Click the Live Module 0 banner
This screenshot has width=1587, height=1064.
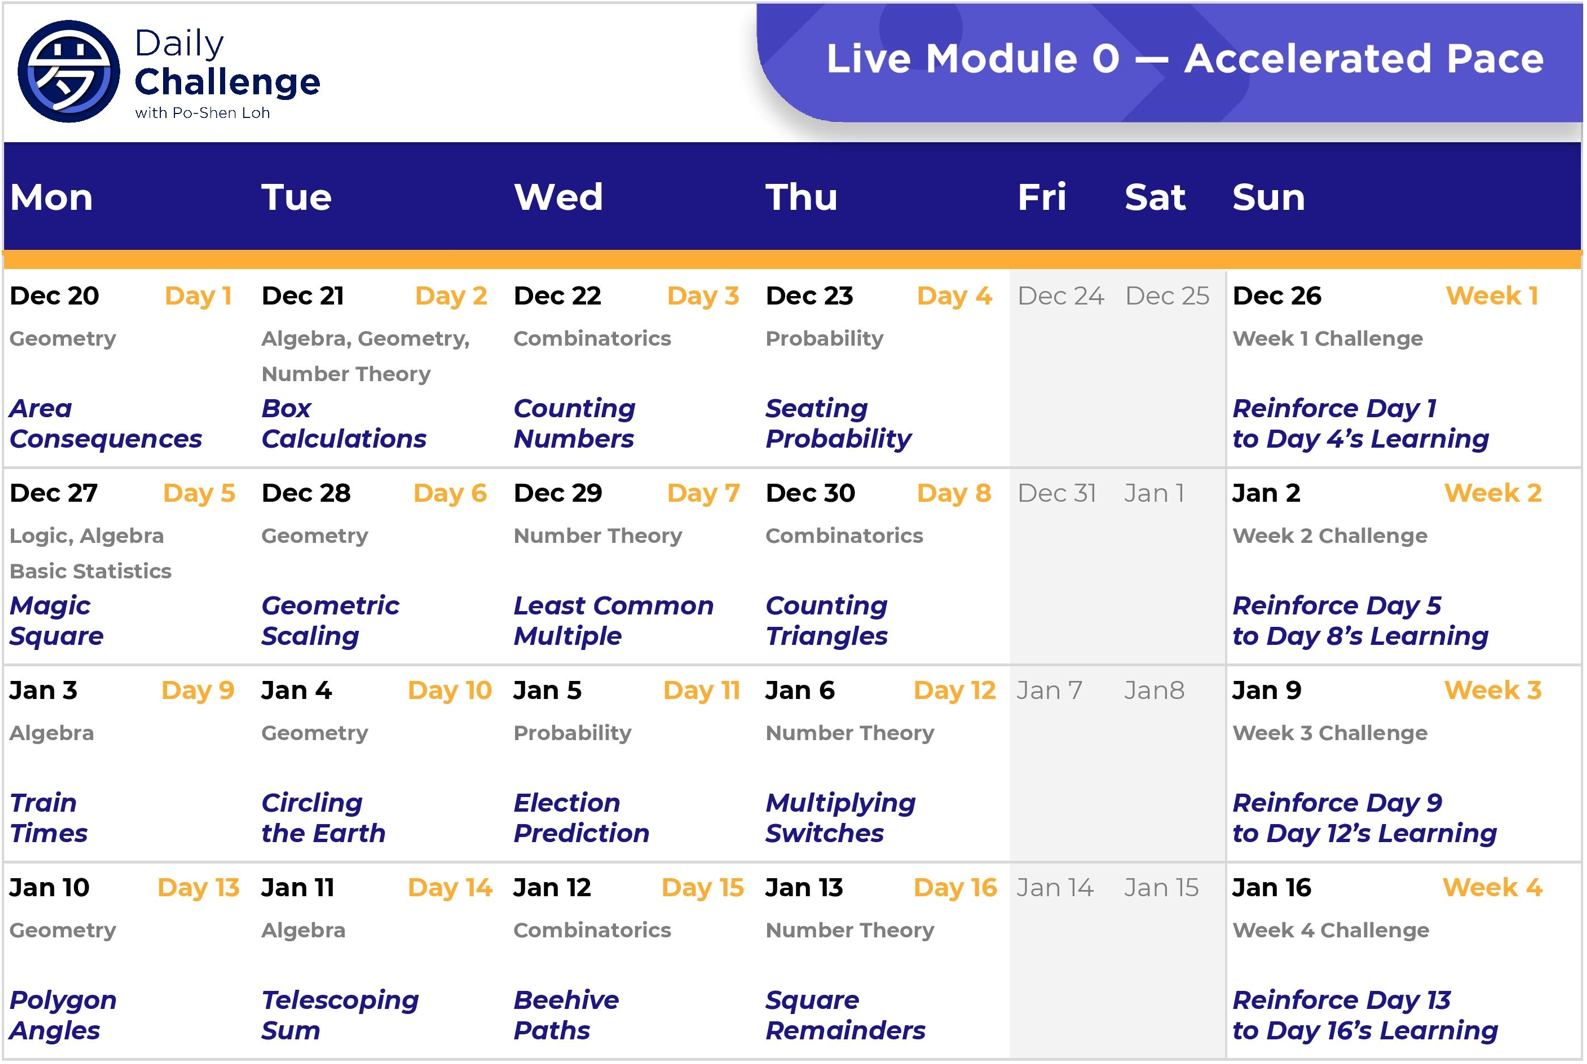tap(1184, 59)
